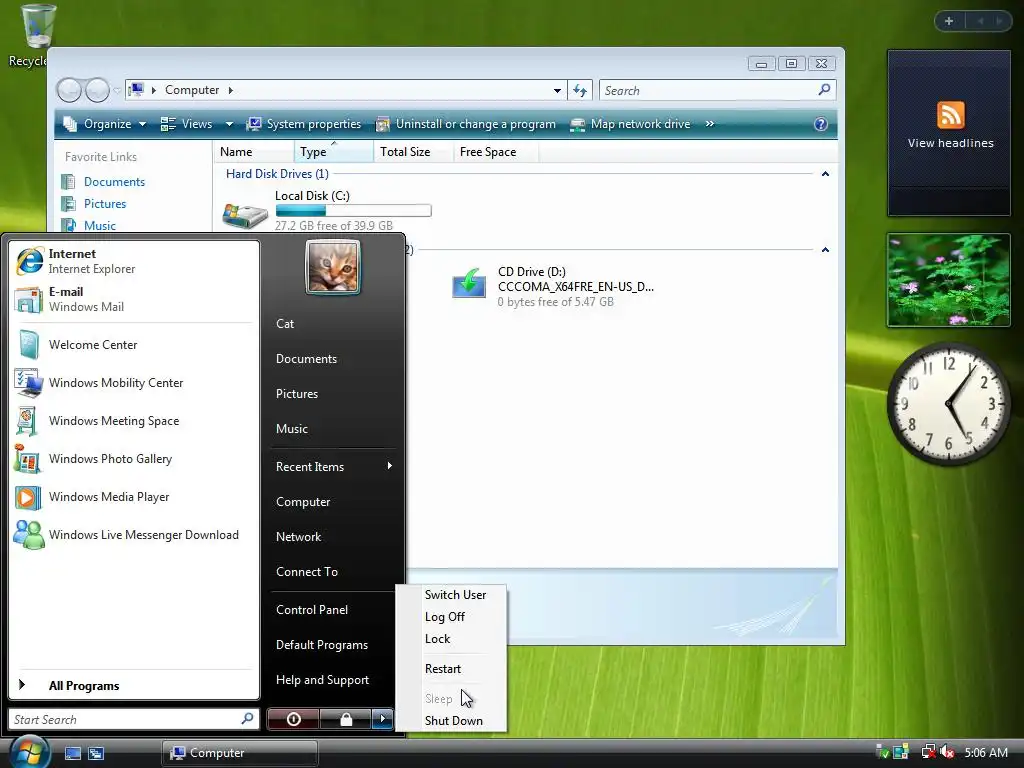Collapse the removable storage devices group
Screen dimensions: 1024x768
click(x=825, y=249)
